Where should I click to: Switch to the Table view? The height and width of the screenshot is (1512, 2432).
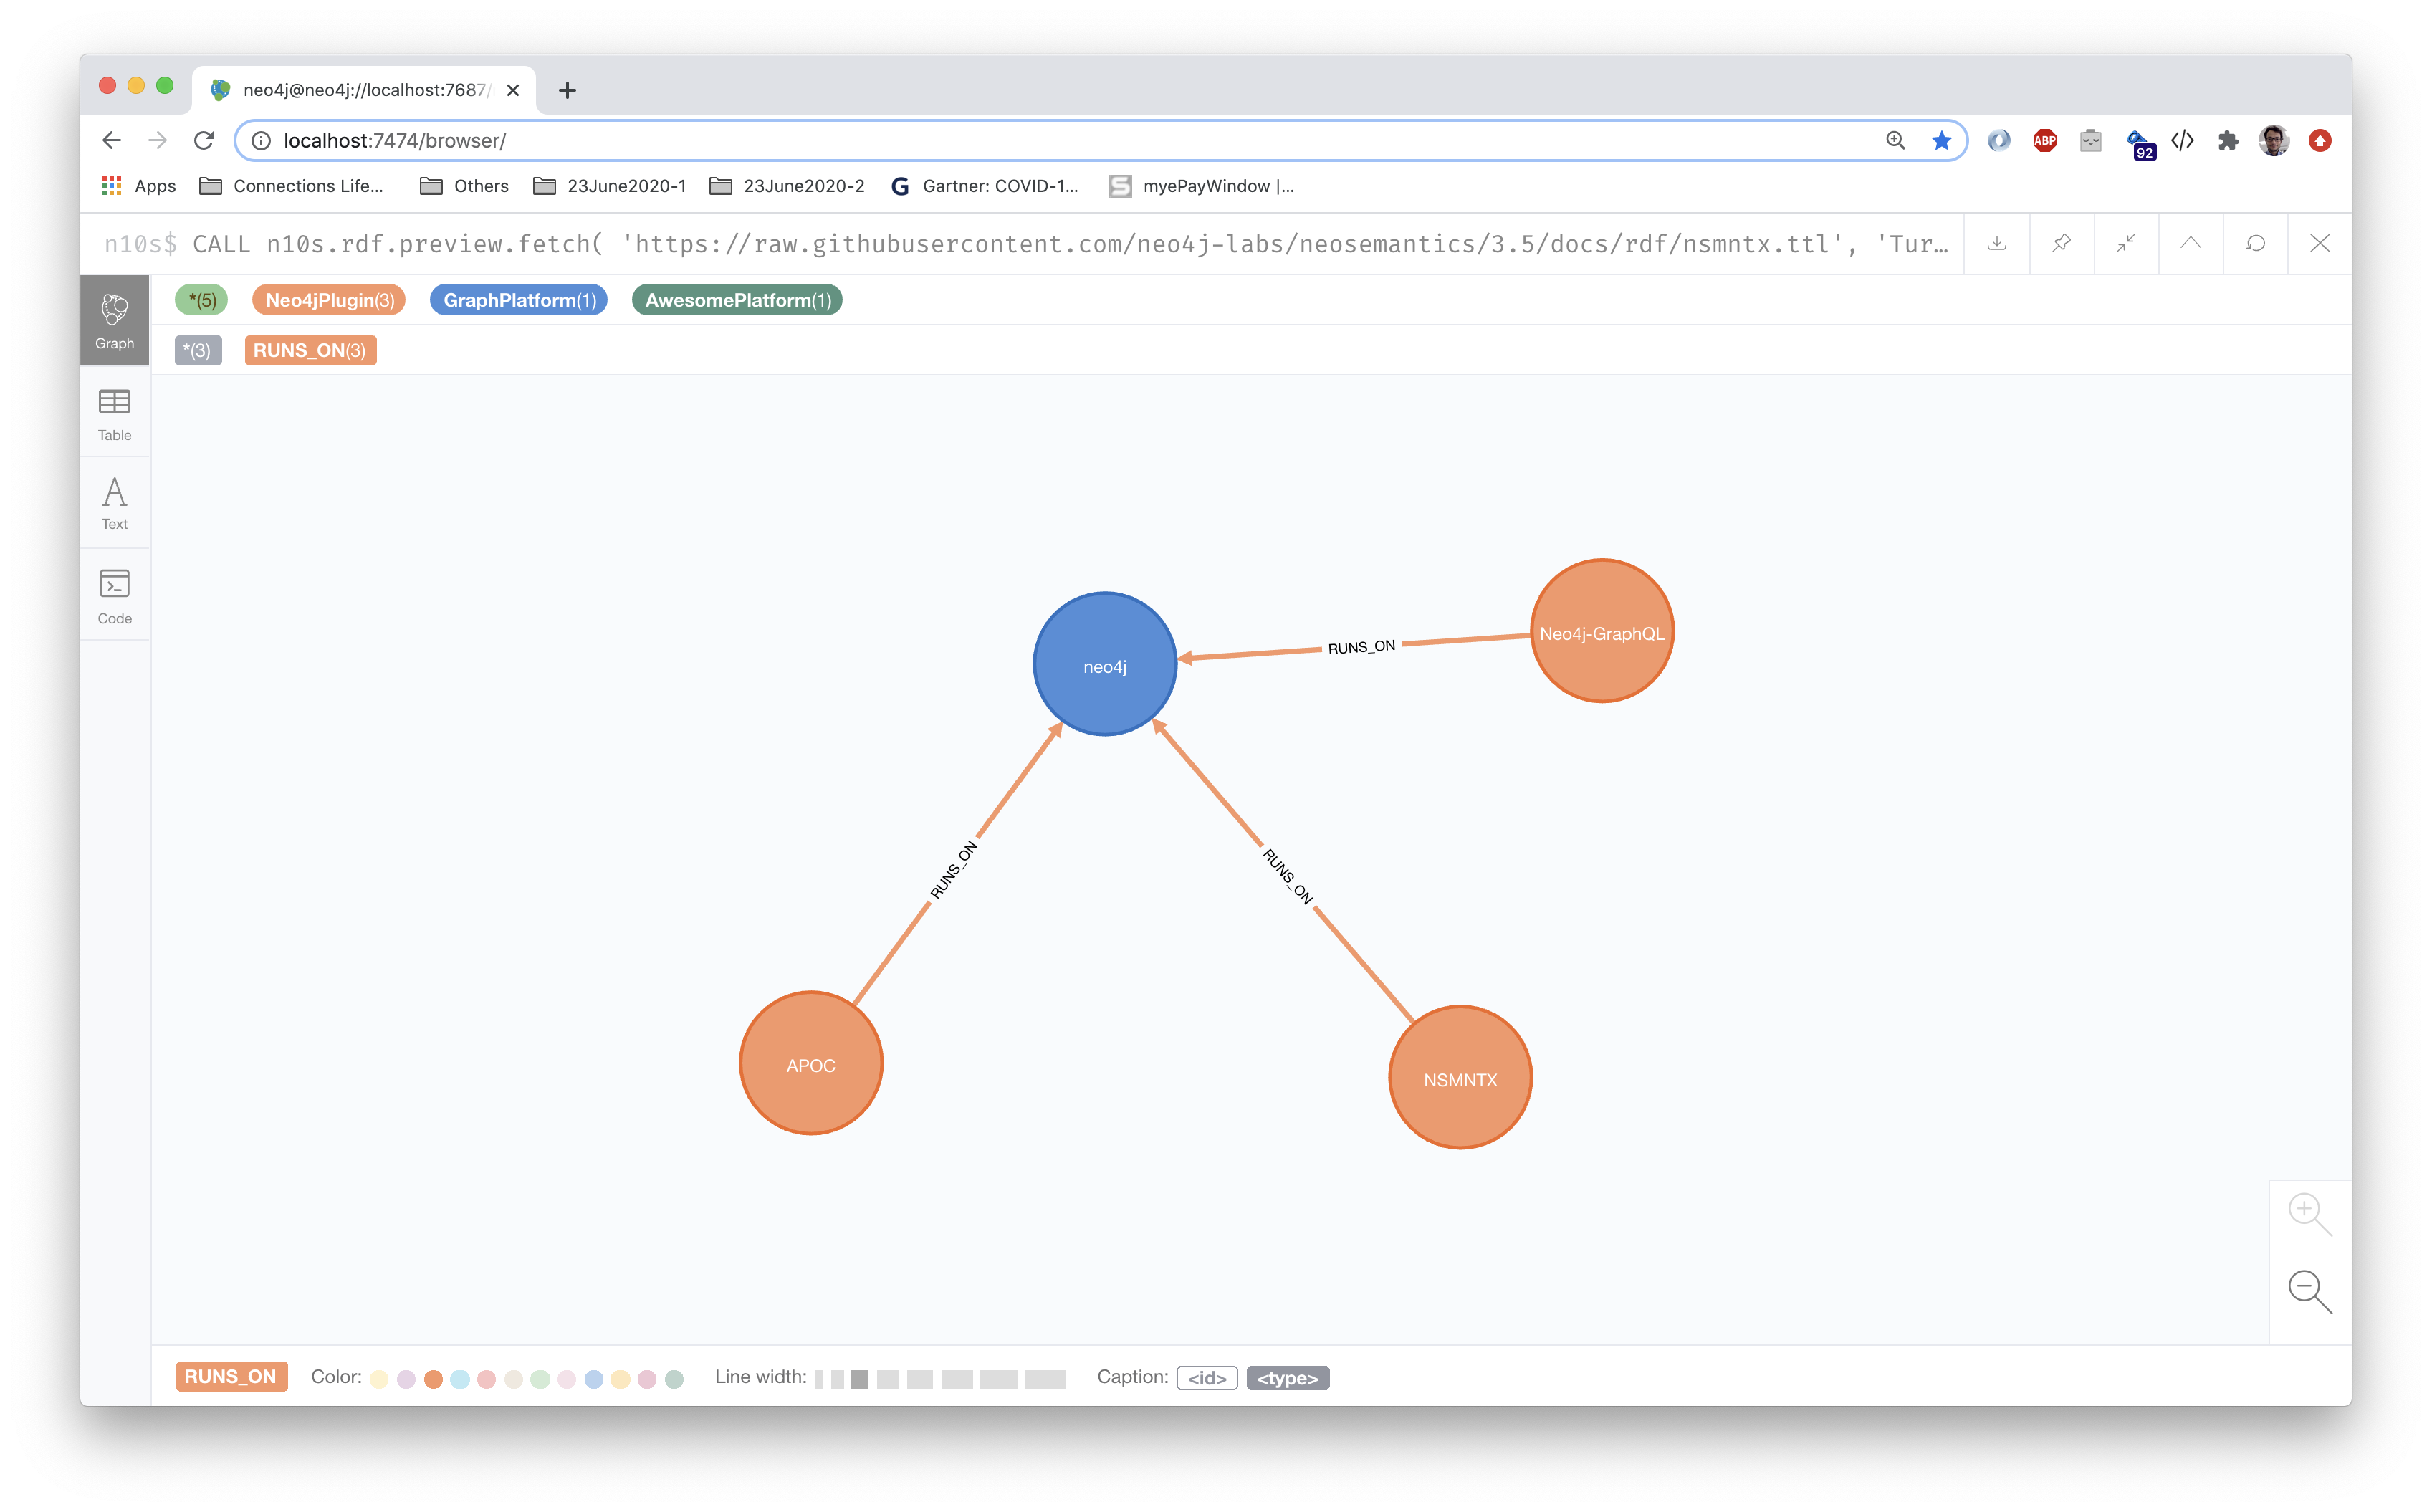114,413
